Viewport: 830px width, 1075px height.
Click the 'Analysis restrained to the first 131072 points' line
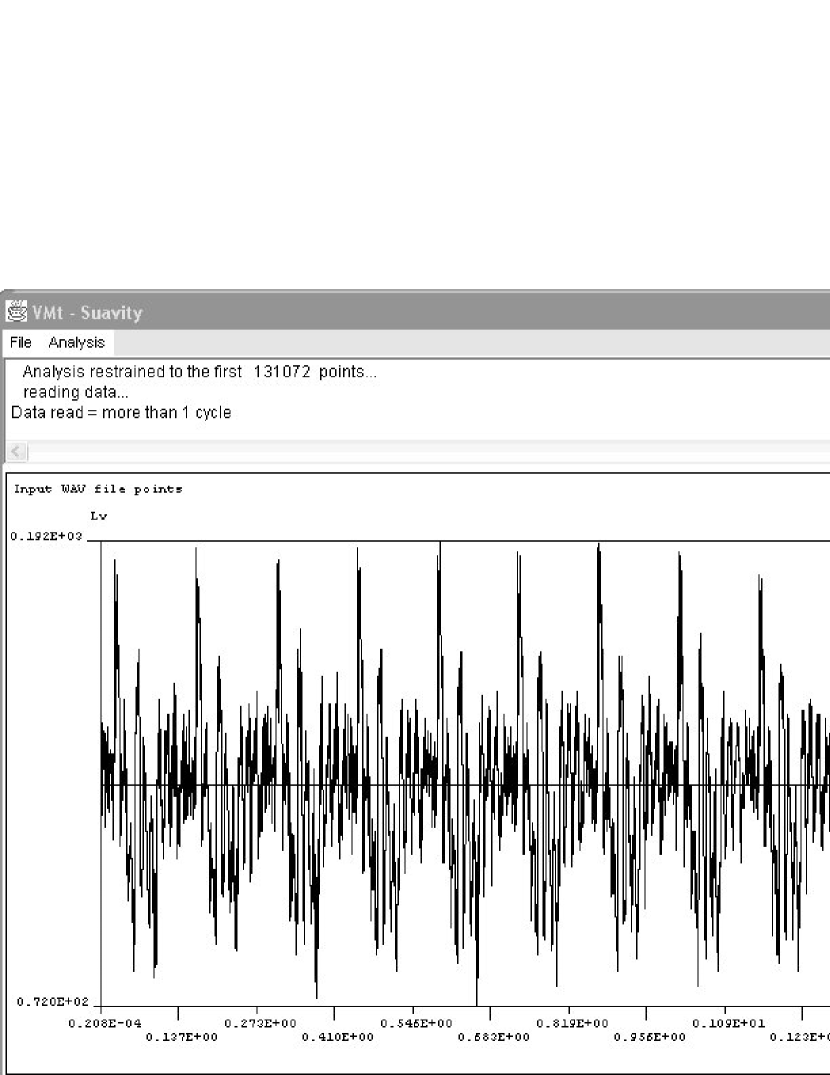[x=199, y=372]
